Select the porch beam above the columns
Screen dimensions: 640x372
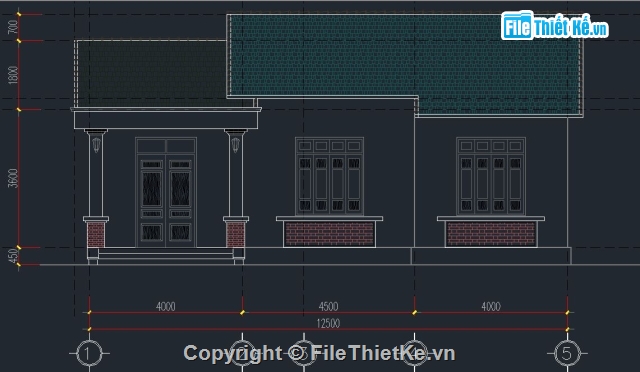166,120
